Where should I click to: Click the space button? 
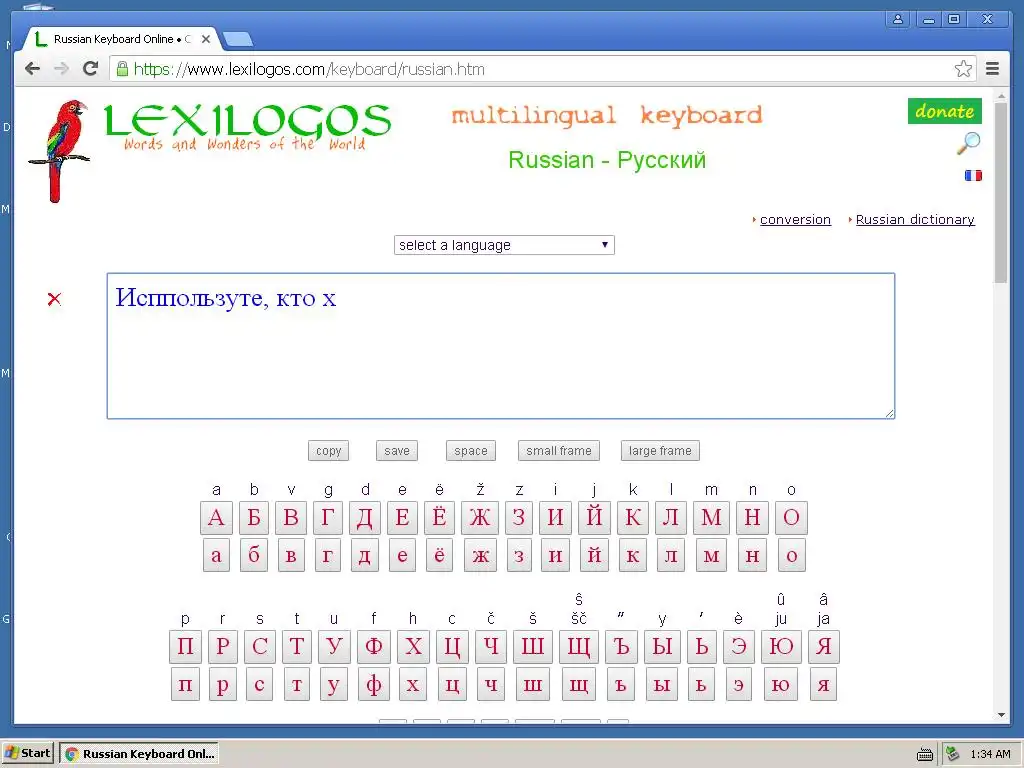coord(471,451)
